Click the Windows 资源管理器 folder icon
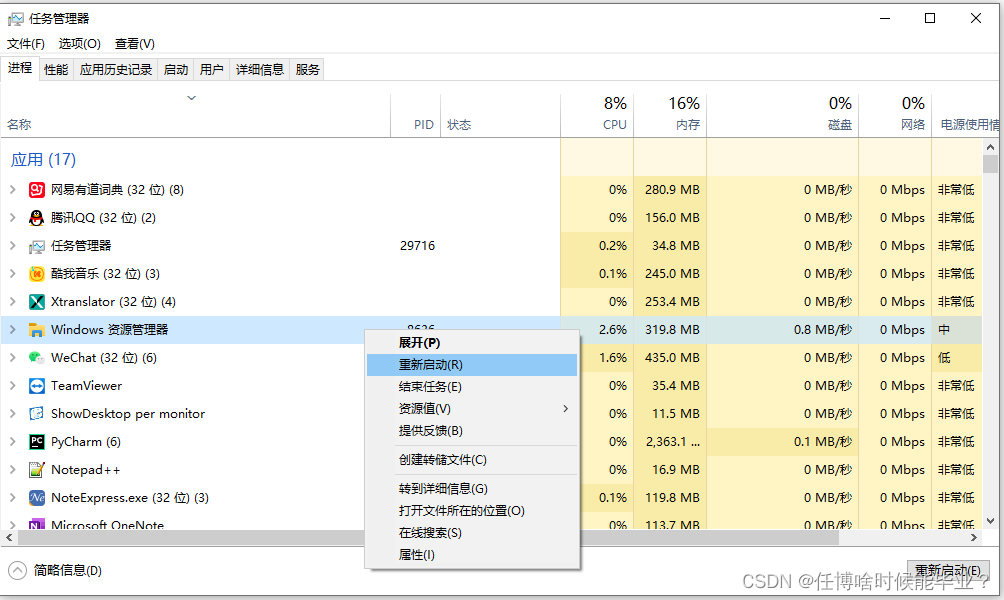Viewport: 1004px width, 600px height. coord(36,330)
